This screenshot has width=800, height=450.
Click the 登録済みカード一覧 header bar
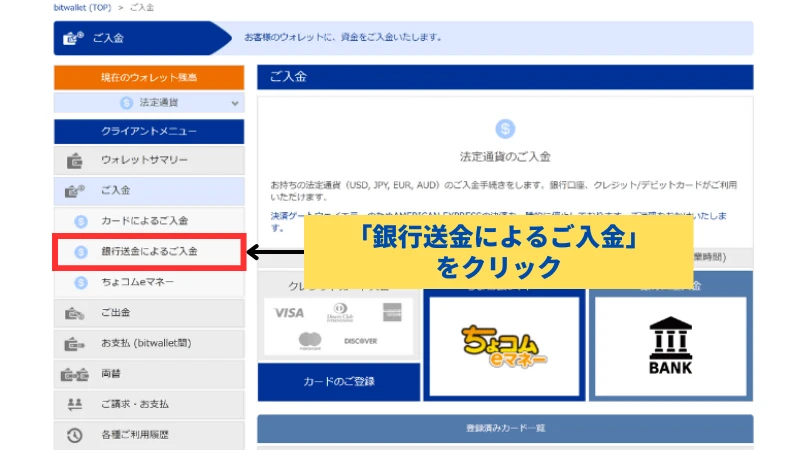(x=505, y=428)
